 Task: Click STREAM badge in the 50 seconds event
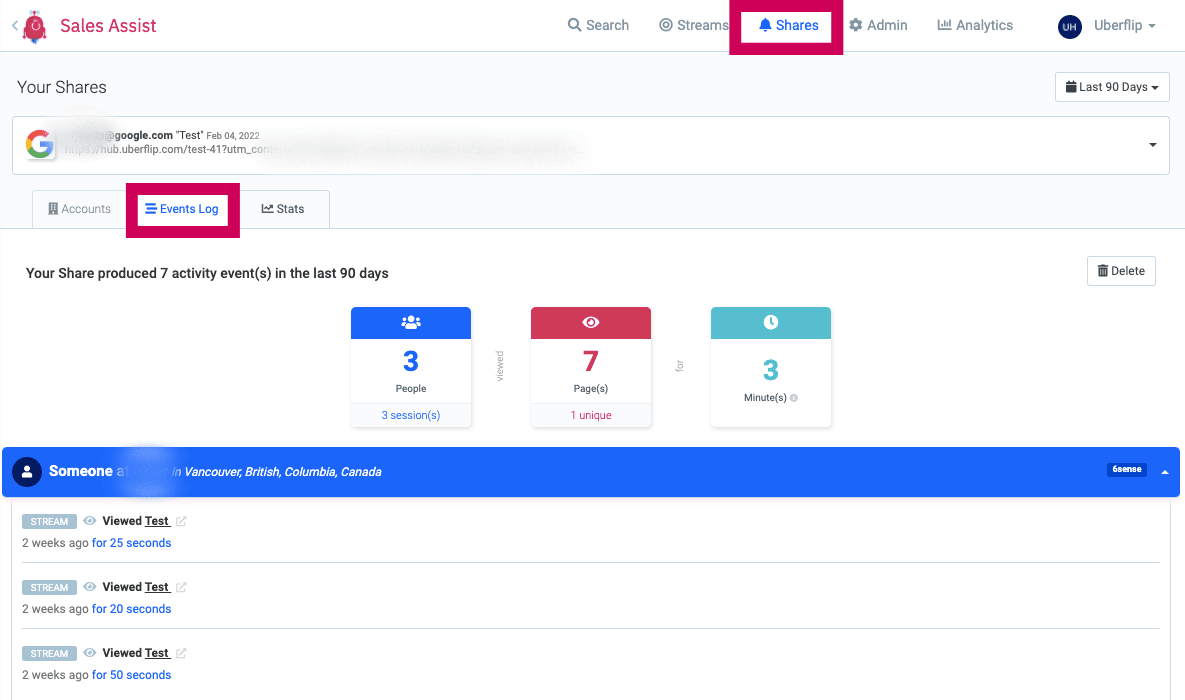tap(49, 653)
